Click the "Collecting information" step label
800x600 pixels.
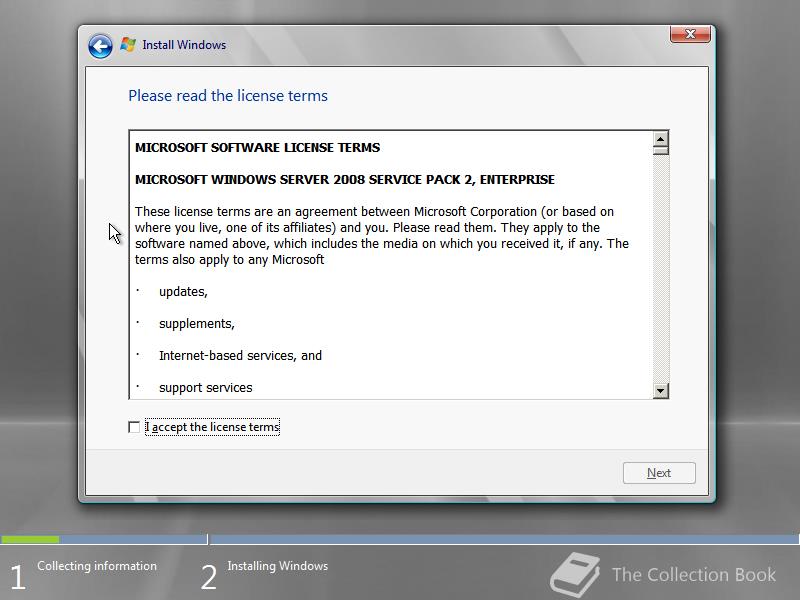(x=97, y=566)
